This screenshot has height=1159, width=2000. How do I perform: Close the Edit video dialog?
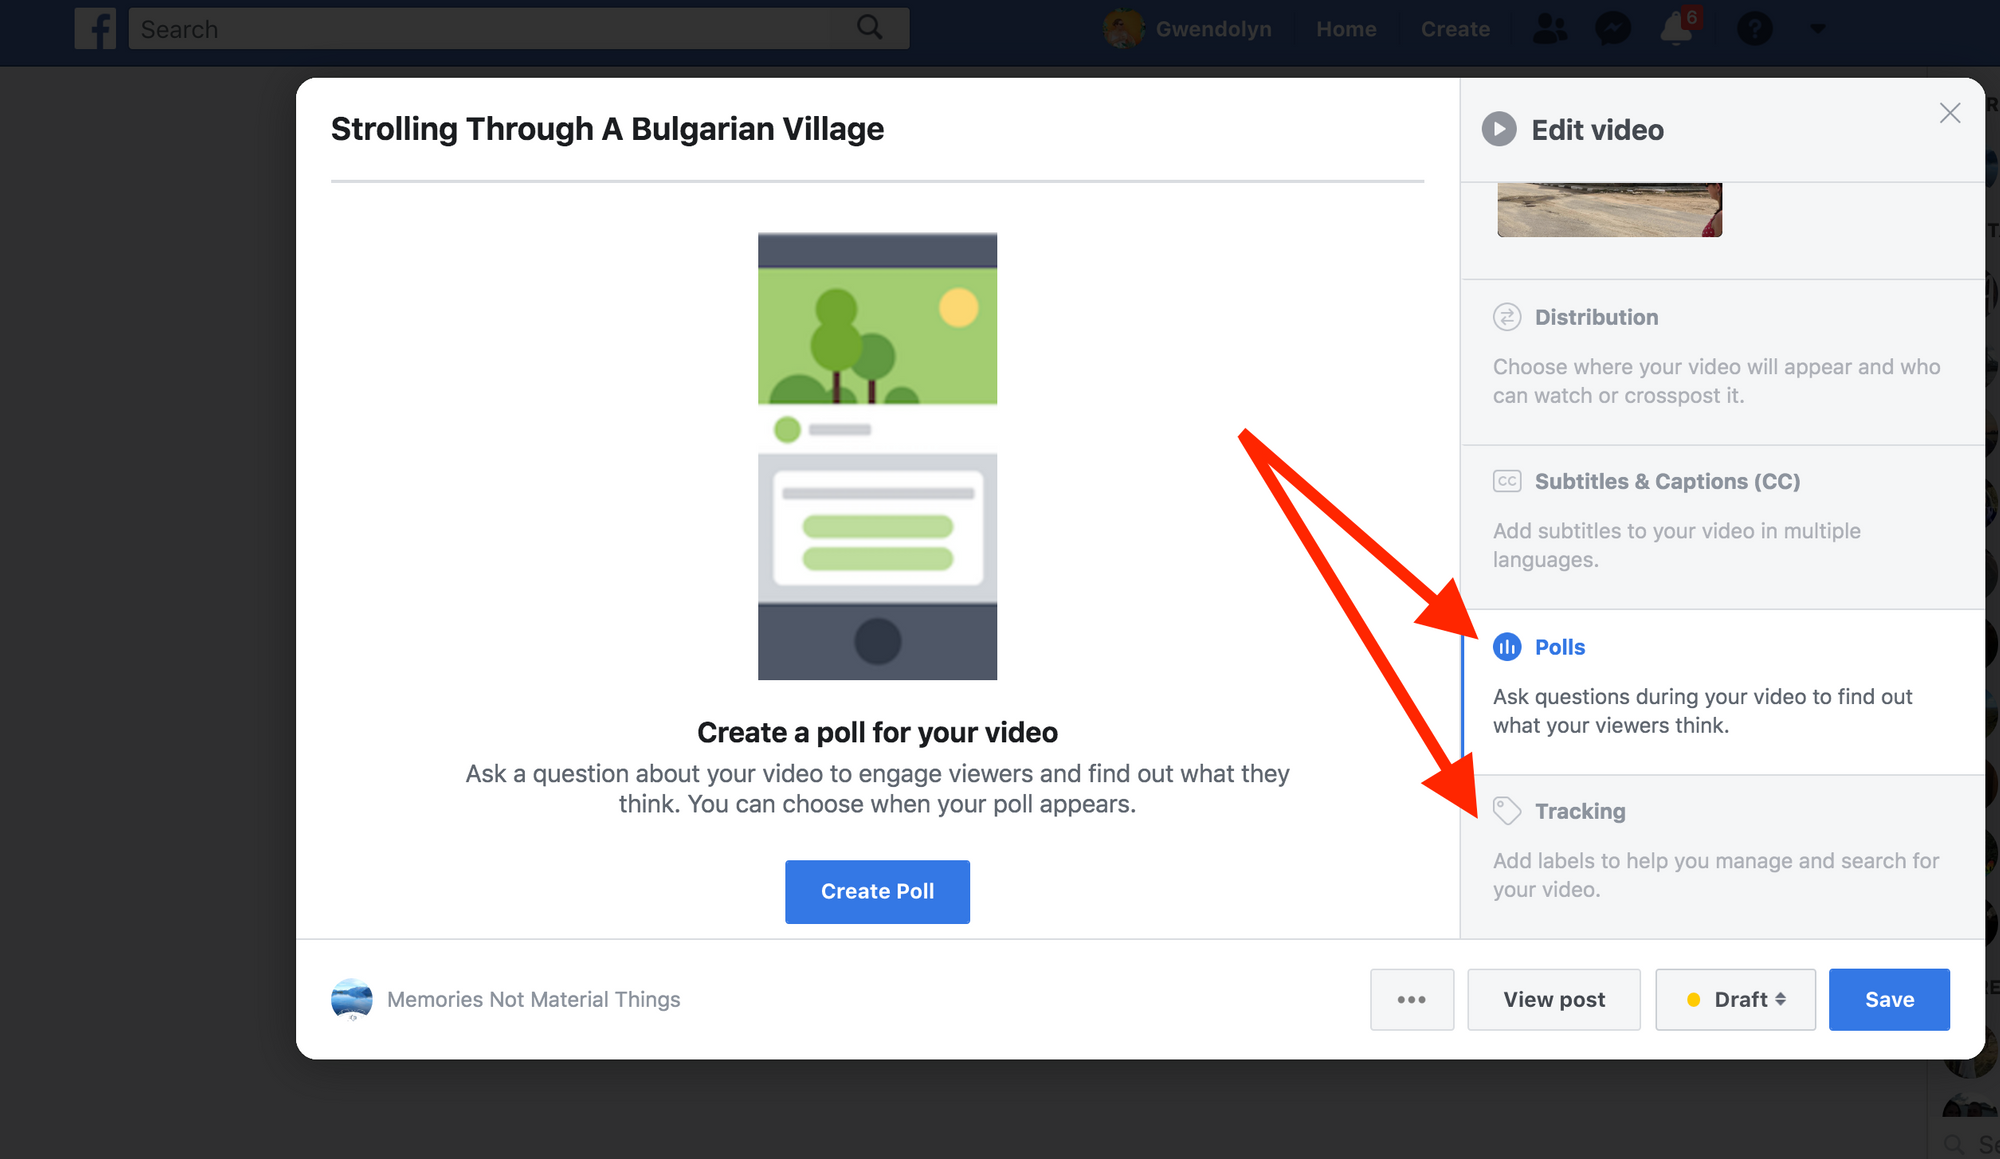coord(1949,113)
